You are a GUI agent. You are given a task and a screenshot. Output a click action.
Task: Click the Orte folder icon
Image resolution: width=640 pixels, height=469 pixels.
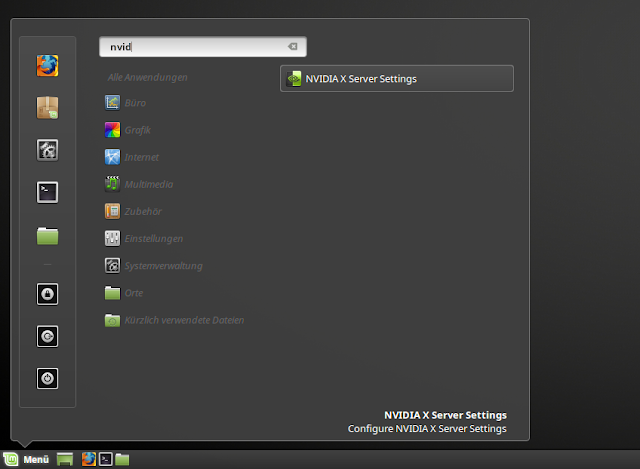click(112, 293)
